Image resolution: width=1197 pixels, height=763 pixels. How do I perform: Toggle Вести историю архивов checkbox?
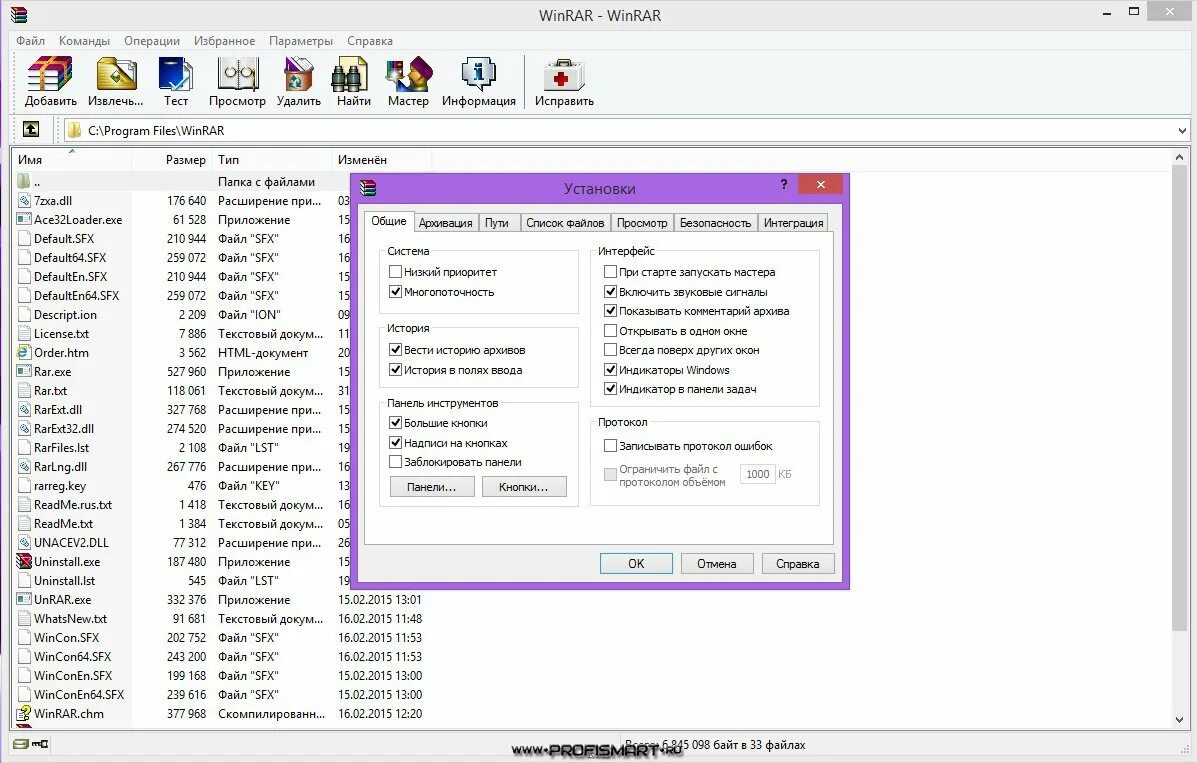[395, 350]
